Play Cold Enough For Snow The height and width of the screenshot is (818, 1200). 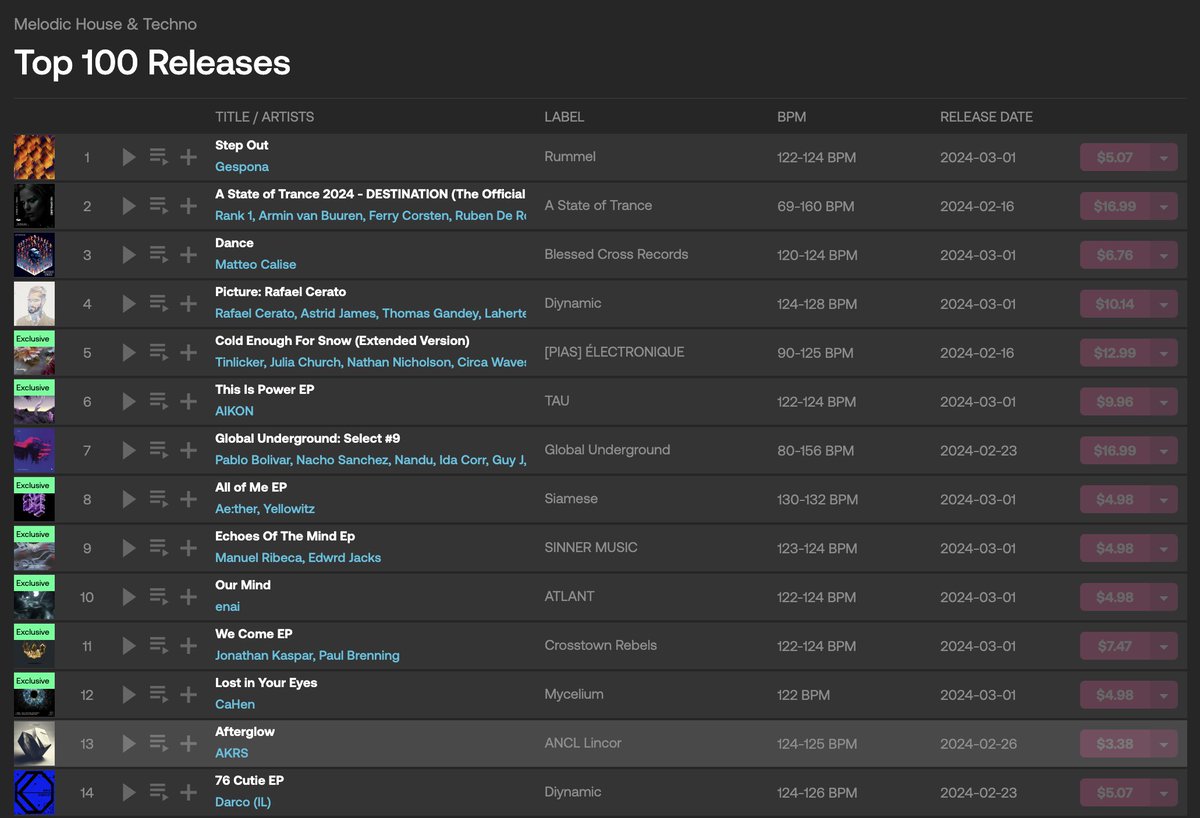coord(128,352)
